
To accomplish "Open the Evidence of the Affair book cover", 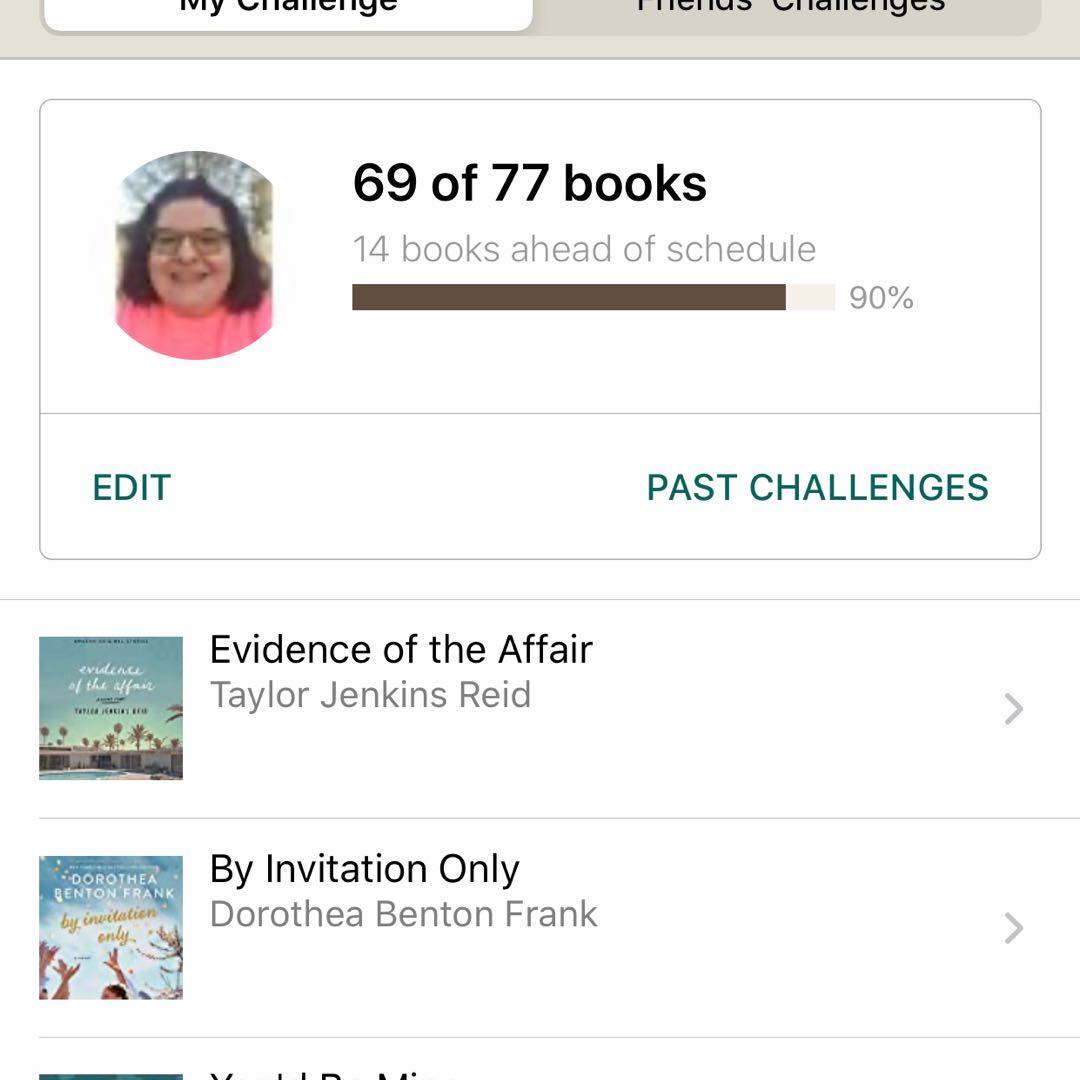I will coord(111,708).
